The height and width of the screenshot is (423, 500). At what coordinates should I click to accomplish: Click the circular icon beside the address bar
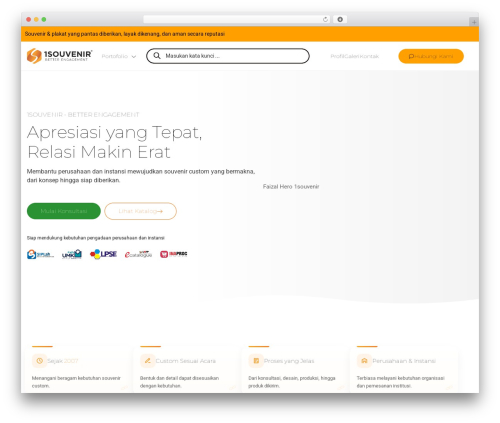tap(340, 19)
